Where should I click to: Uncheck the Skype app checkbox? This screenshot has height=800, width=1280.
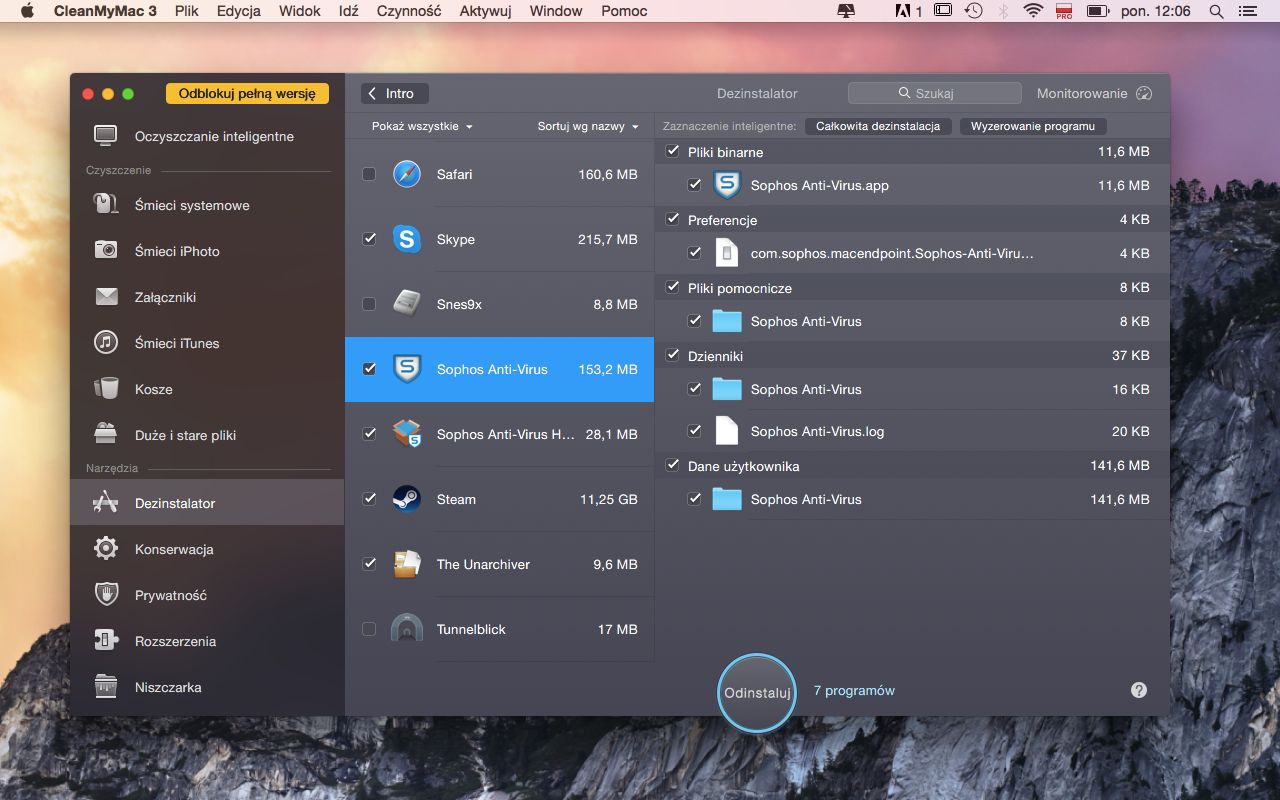(369, 239)
